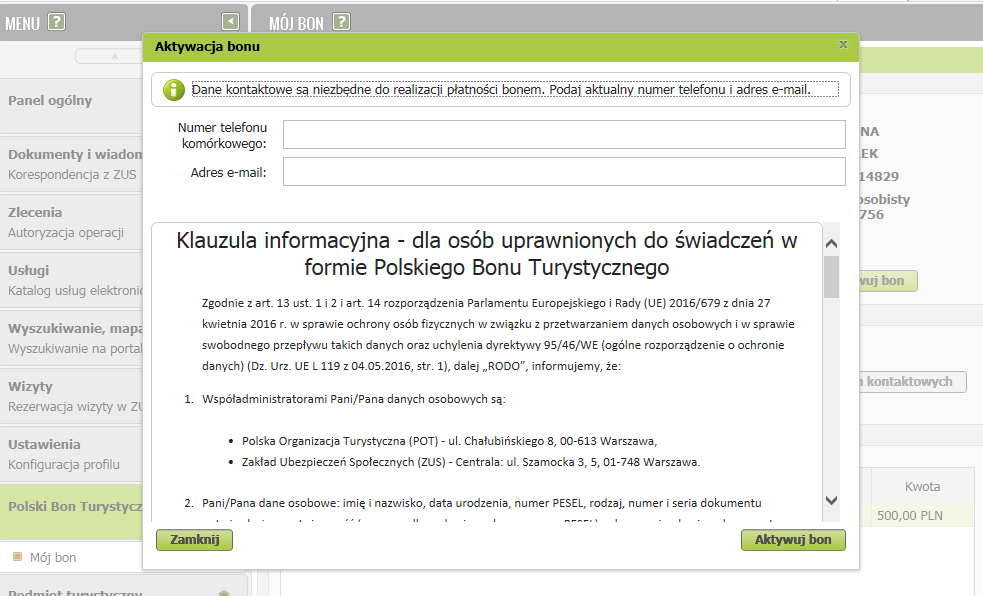Close the Aktywacja bonu dialog with X
983x596 pixels.
pos(843,44)
